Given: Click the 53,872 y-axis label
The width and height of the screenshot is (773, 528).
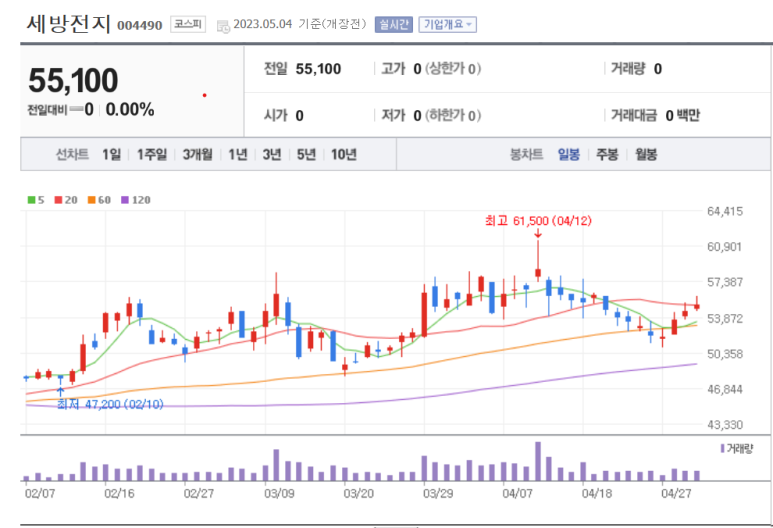Looking at the screenshot, I should 725,318.
